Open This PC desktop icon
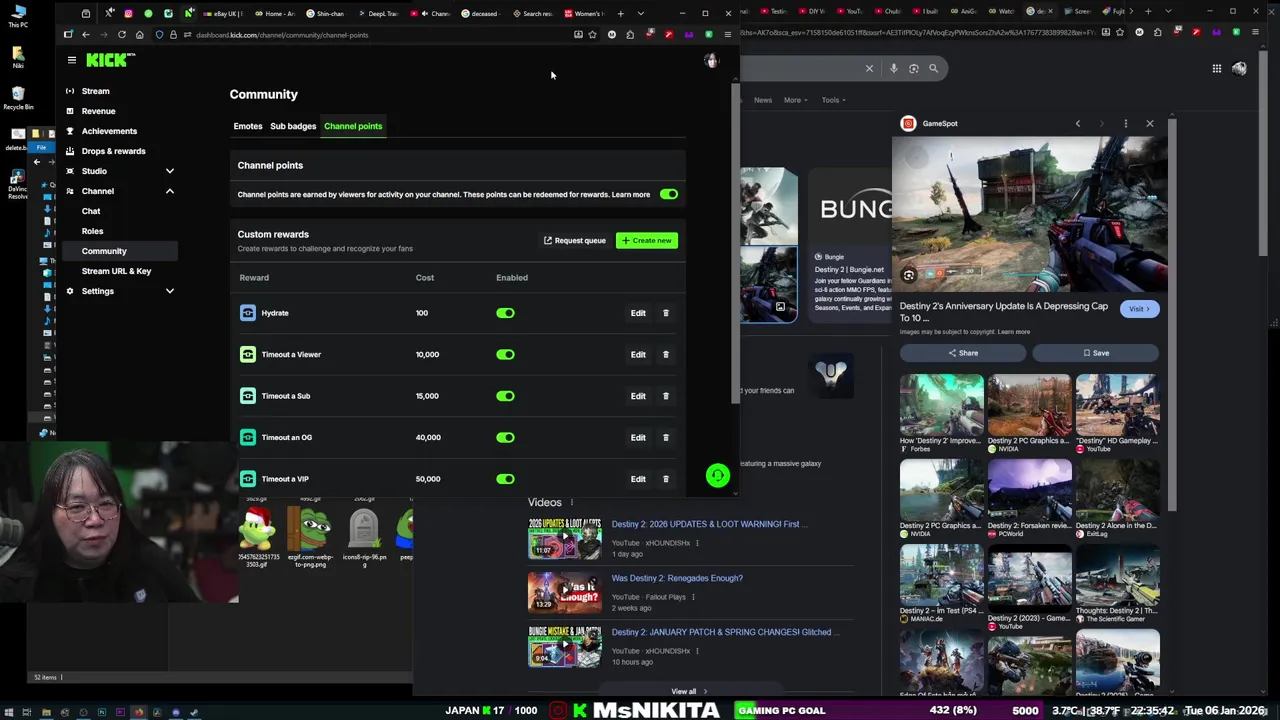This screenshot has width=1280, height=720. (x=18, y=16)
